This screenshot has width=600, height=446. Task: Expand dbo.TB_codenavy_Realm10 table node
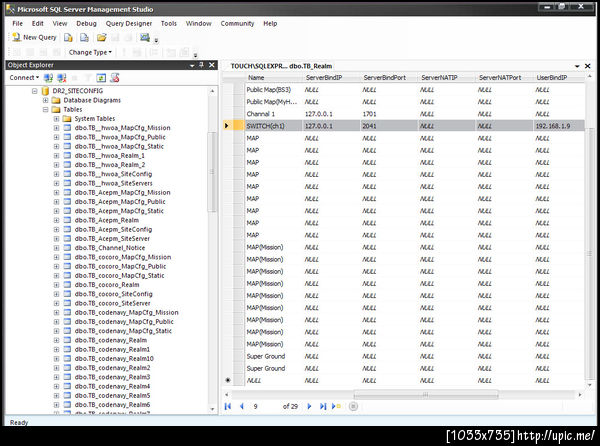56,359
